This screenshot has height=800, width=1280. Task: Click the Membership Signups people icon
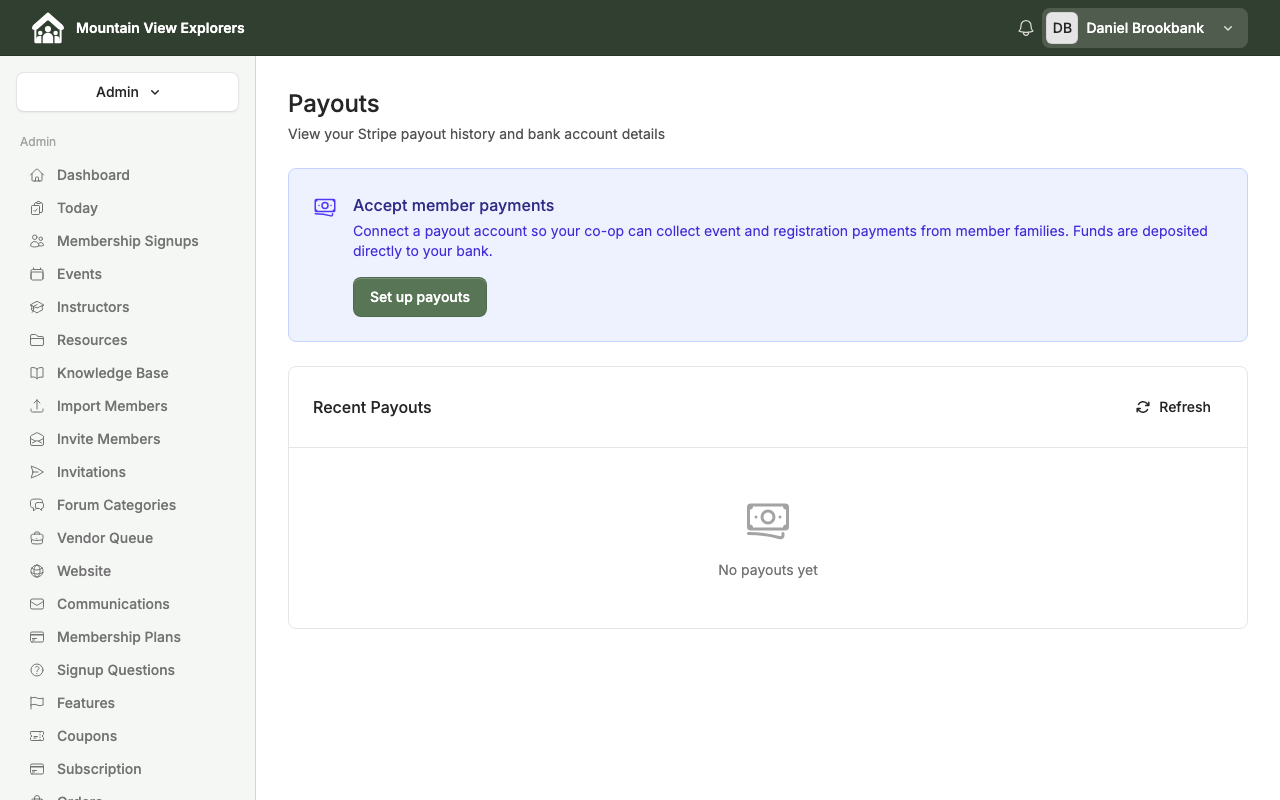37,241
